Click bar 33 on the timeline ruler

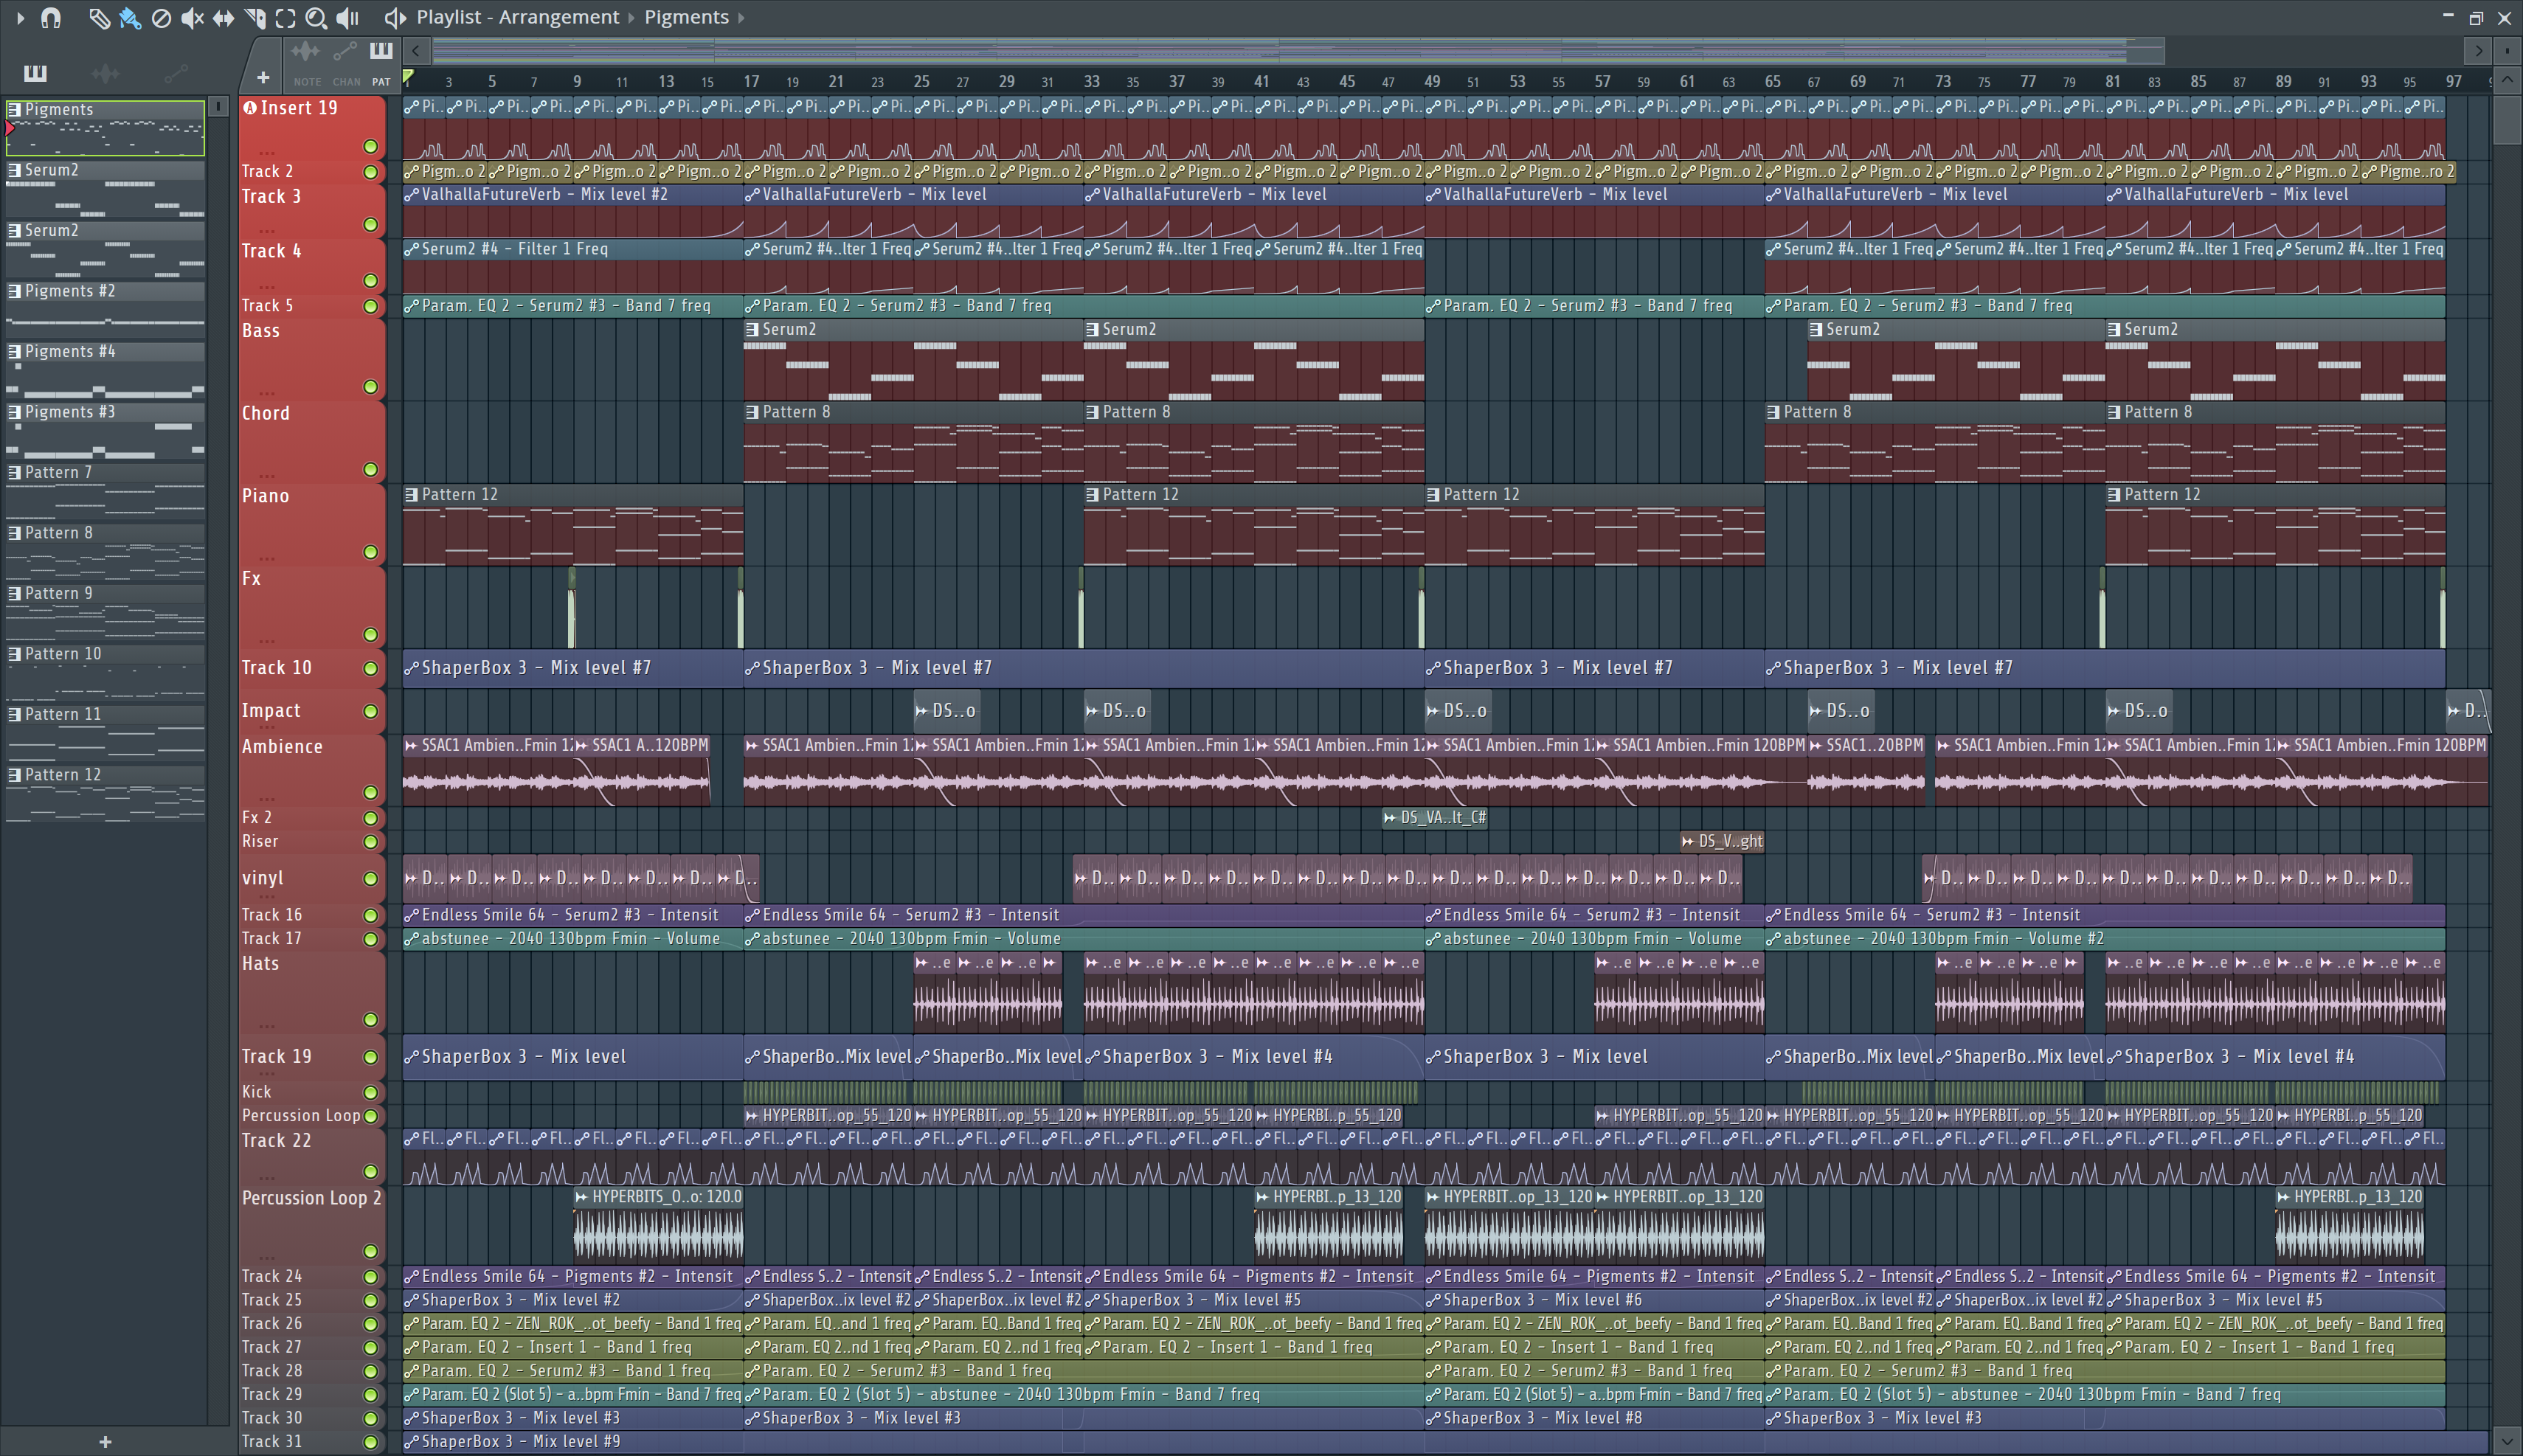[1091, 81]
